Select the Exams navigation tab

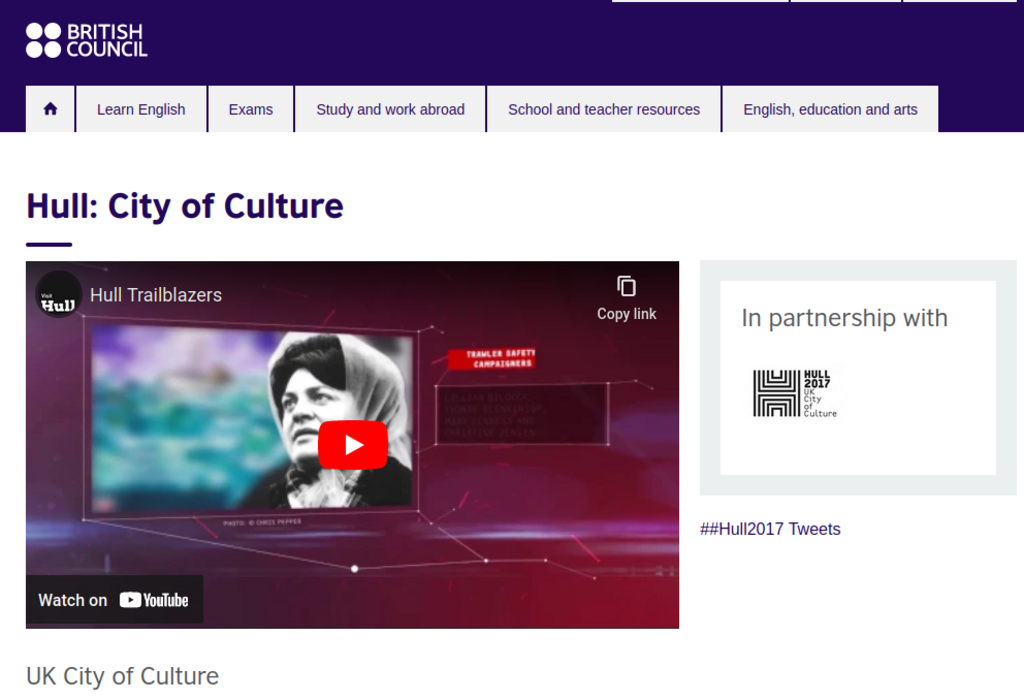click(x=250, y=108)
